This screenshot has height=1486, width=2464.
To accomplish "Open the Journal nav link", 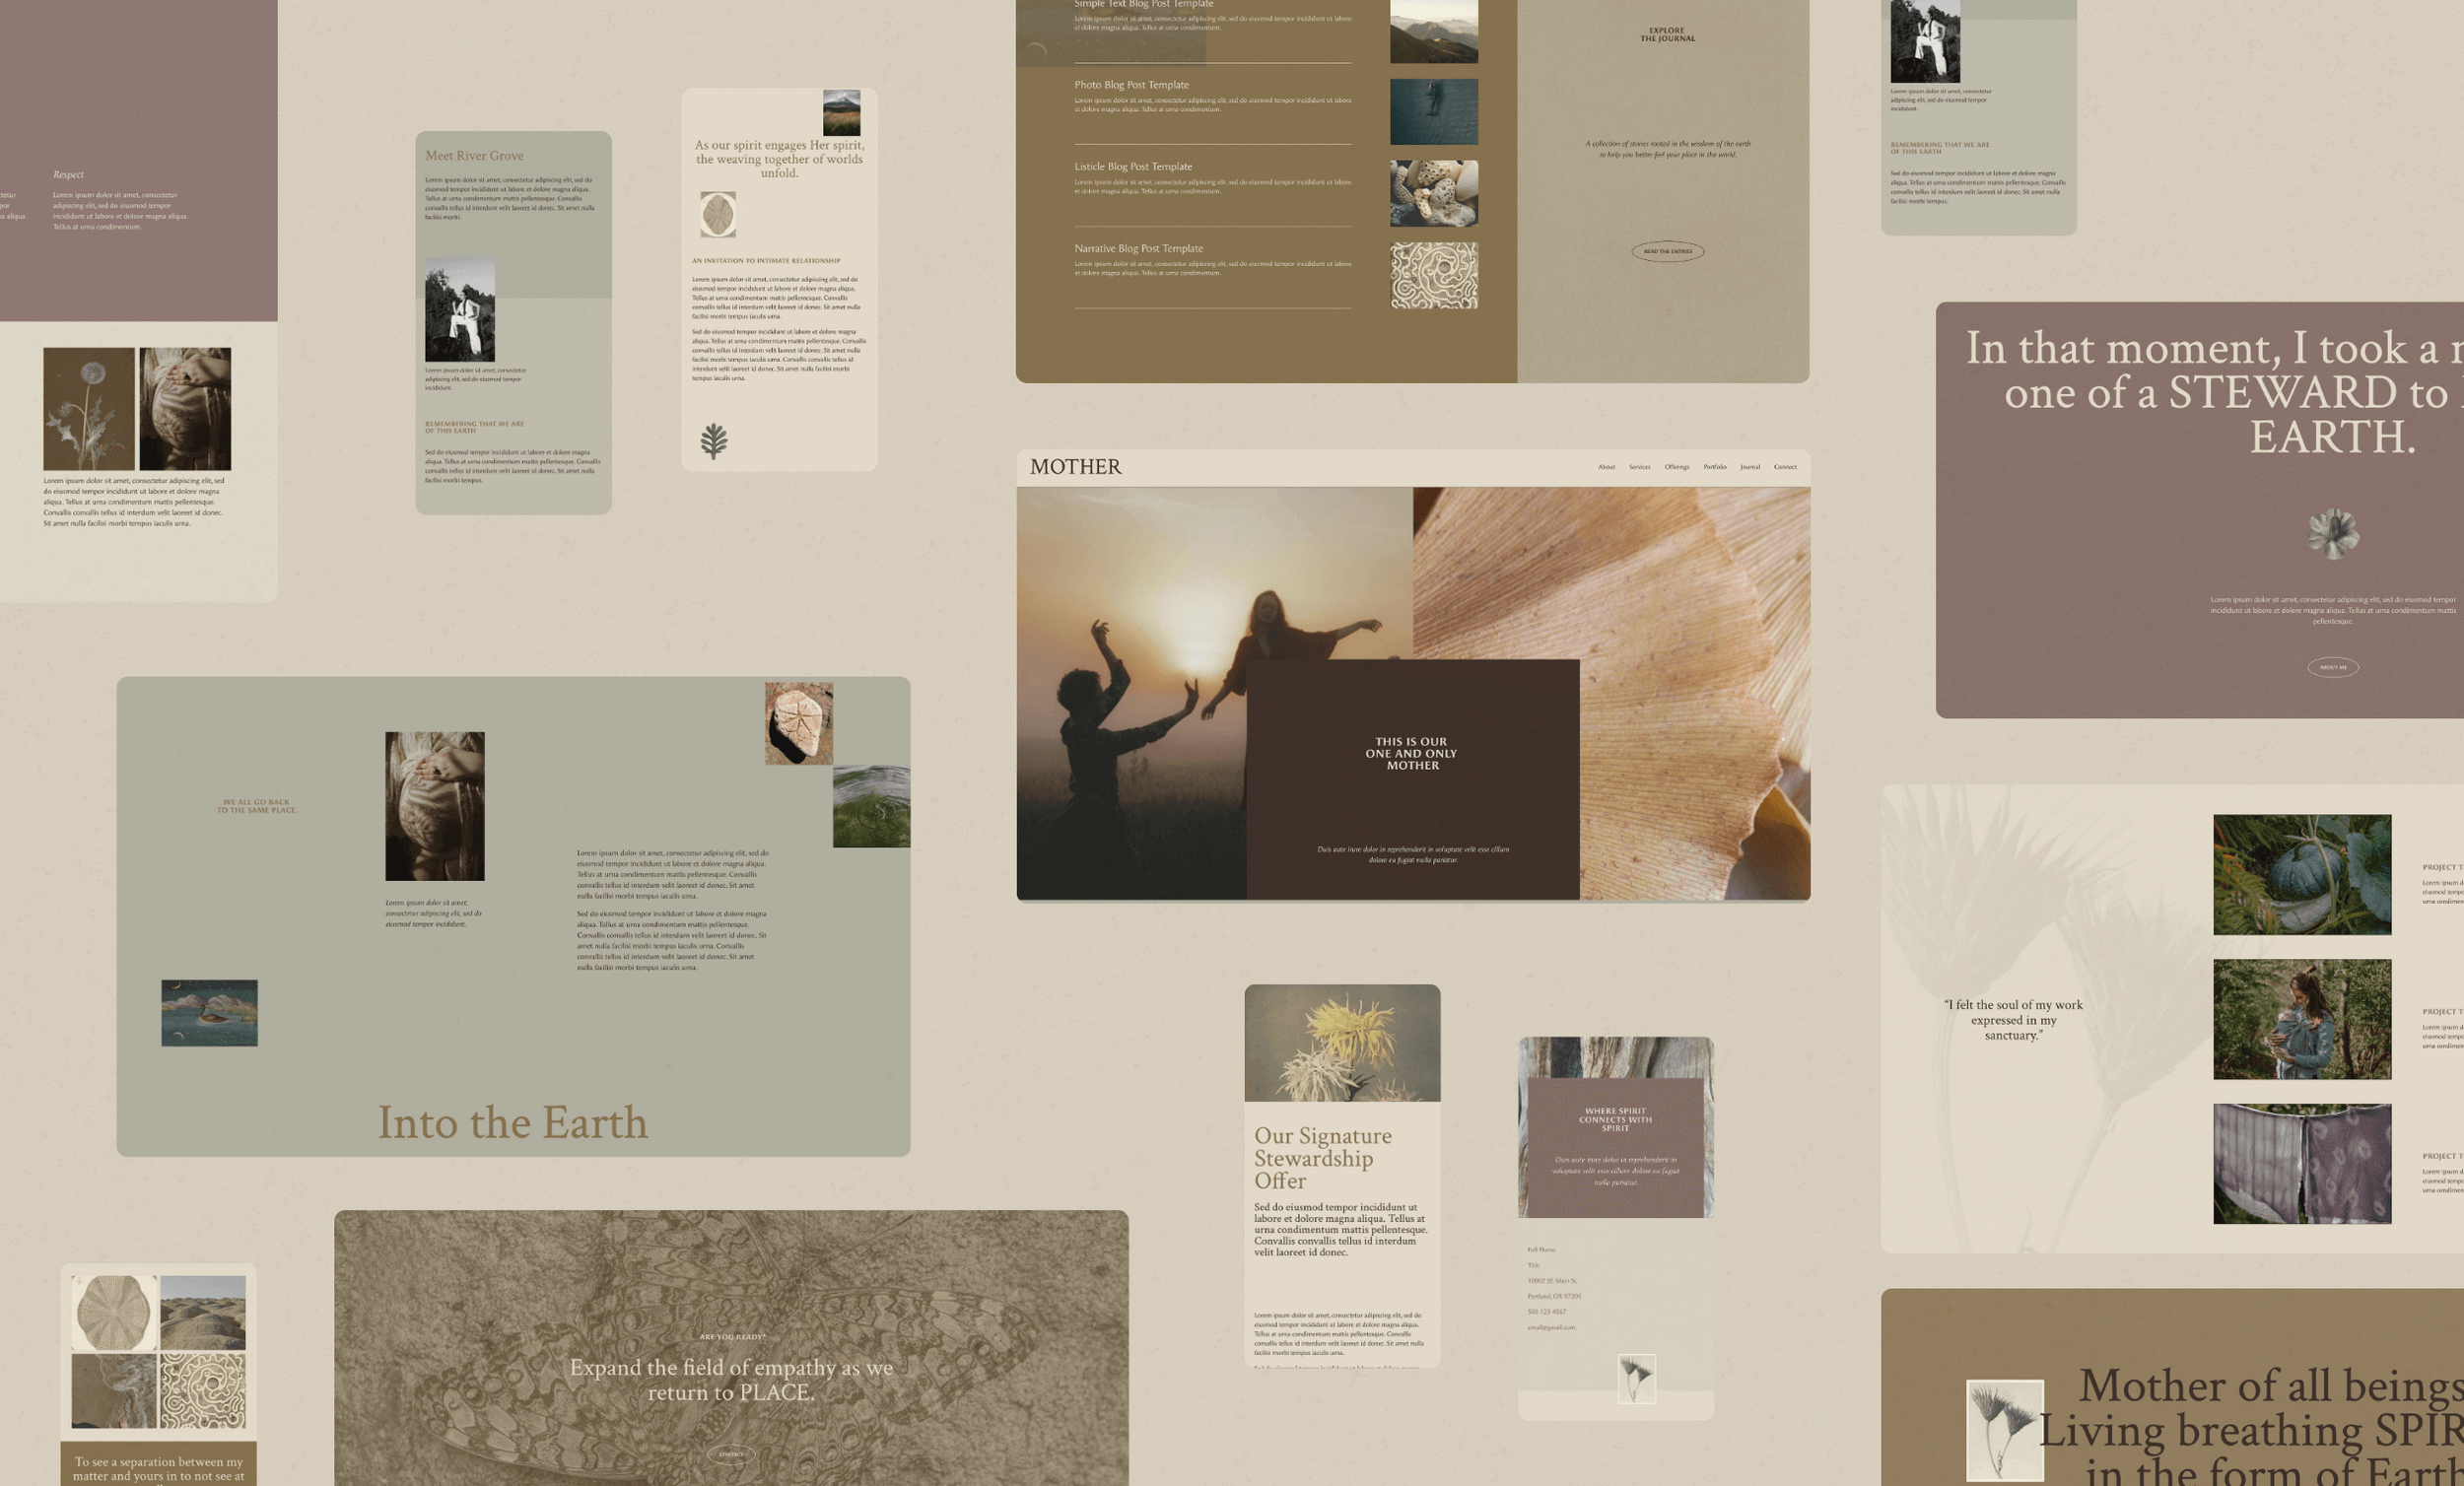I will coord(1749,467).
